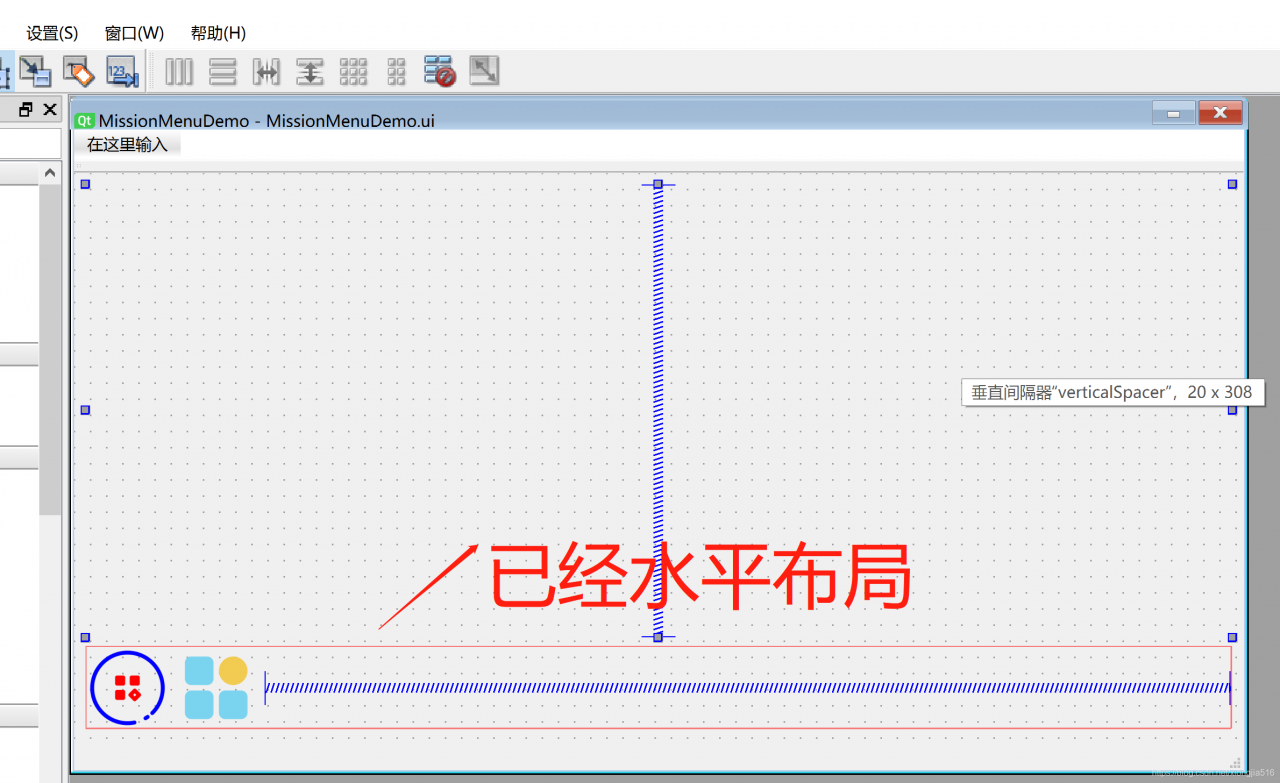Click the form's resize grip in its corner
The width and height of the screenshot is (1280, 783).
coord(1235,763)
